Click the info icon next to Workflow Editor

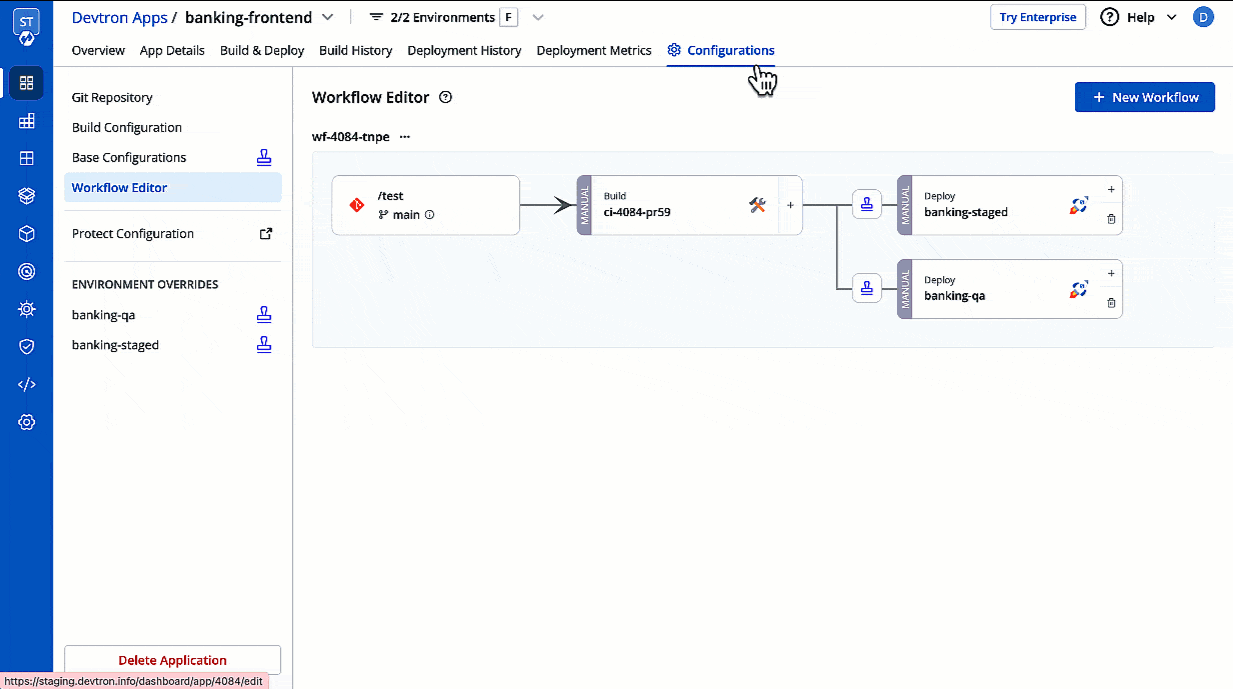pos(445,97)
